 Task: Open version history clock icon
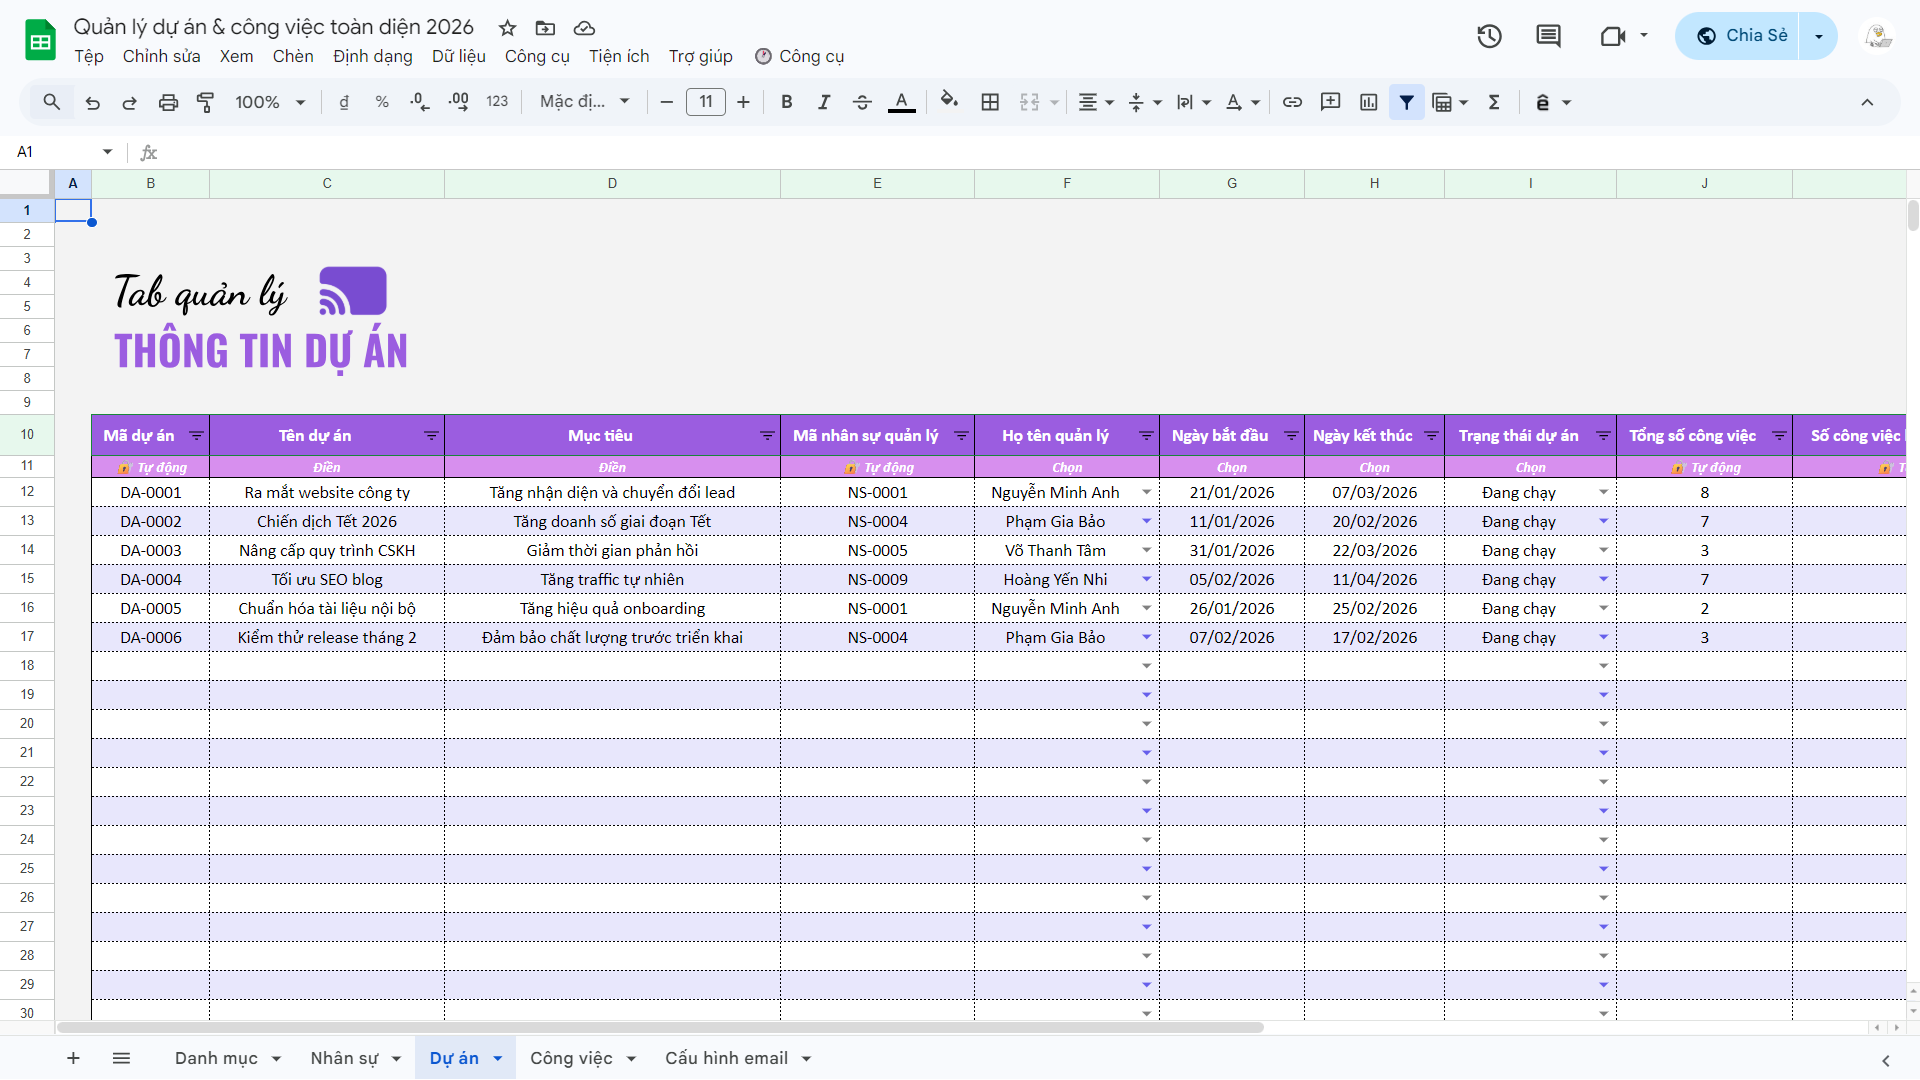1489,36
